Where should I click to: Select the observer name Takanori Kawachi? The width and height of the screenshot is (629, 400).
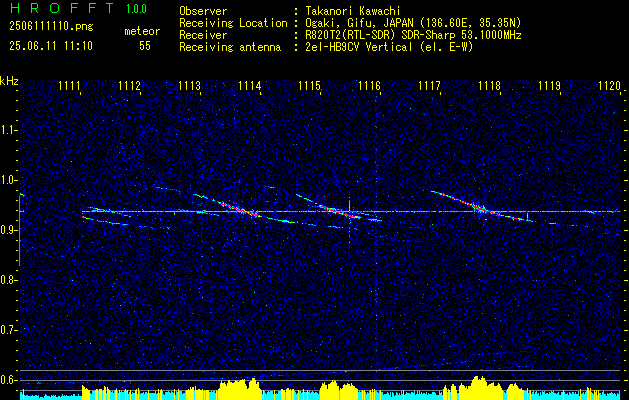pos(352,11)
